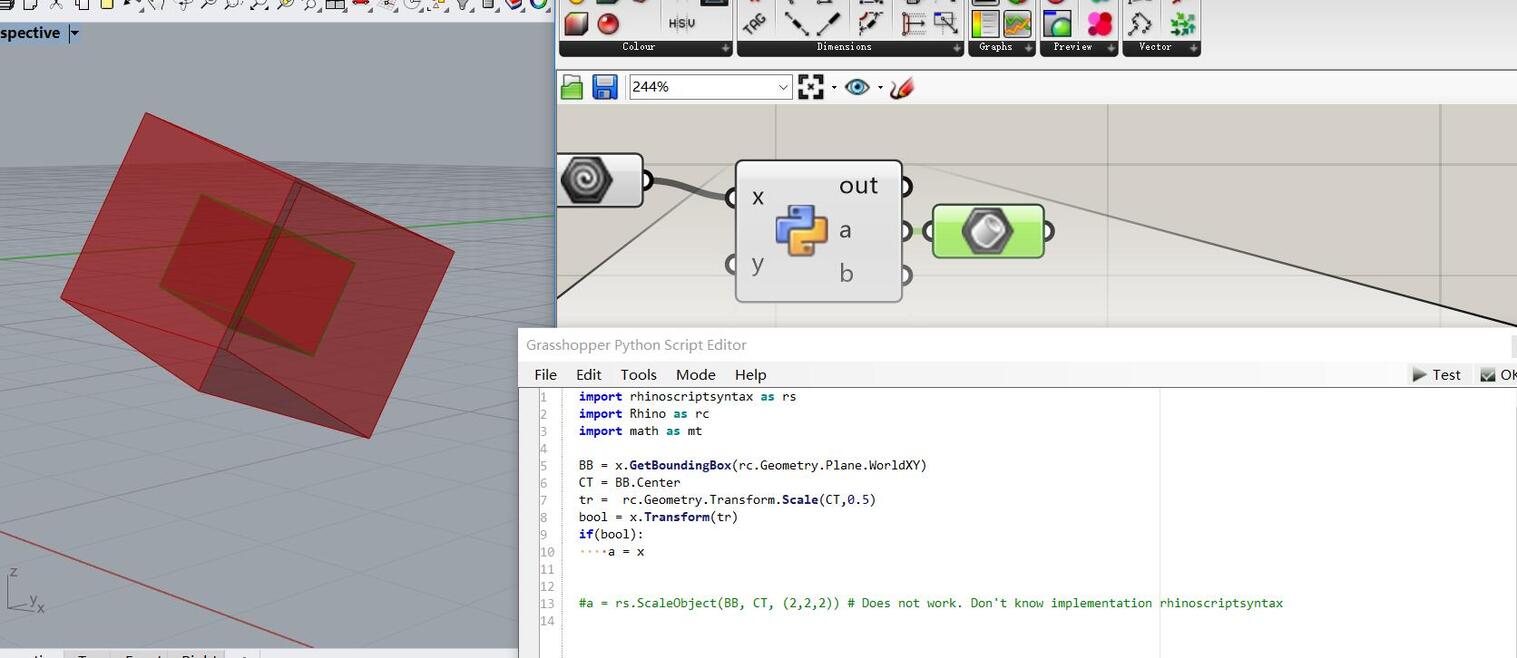Select the gradient cube Colour component
Screen dimensions: 1517x658
click(x=576, y=23)
